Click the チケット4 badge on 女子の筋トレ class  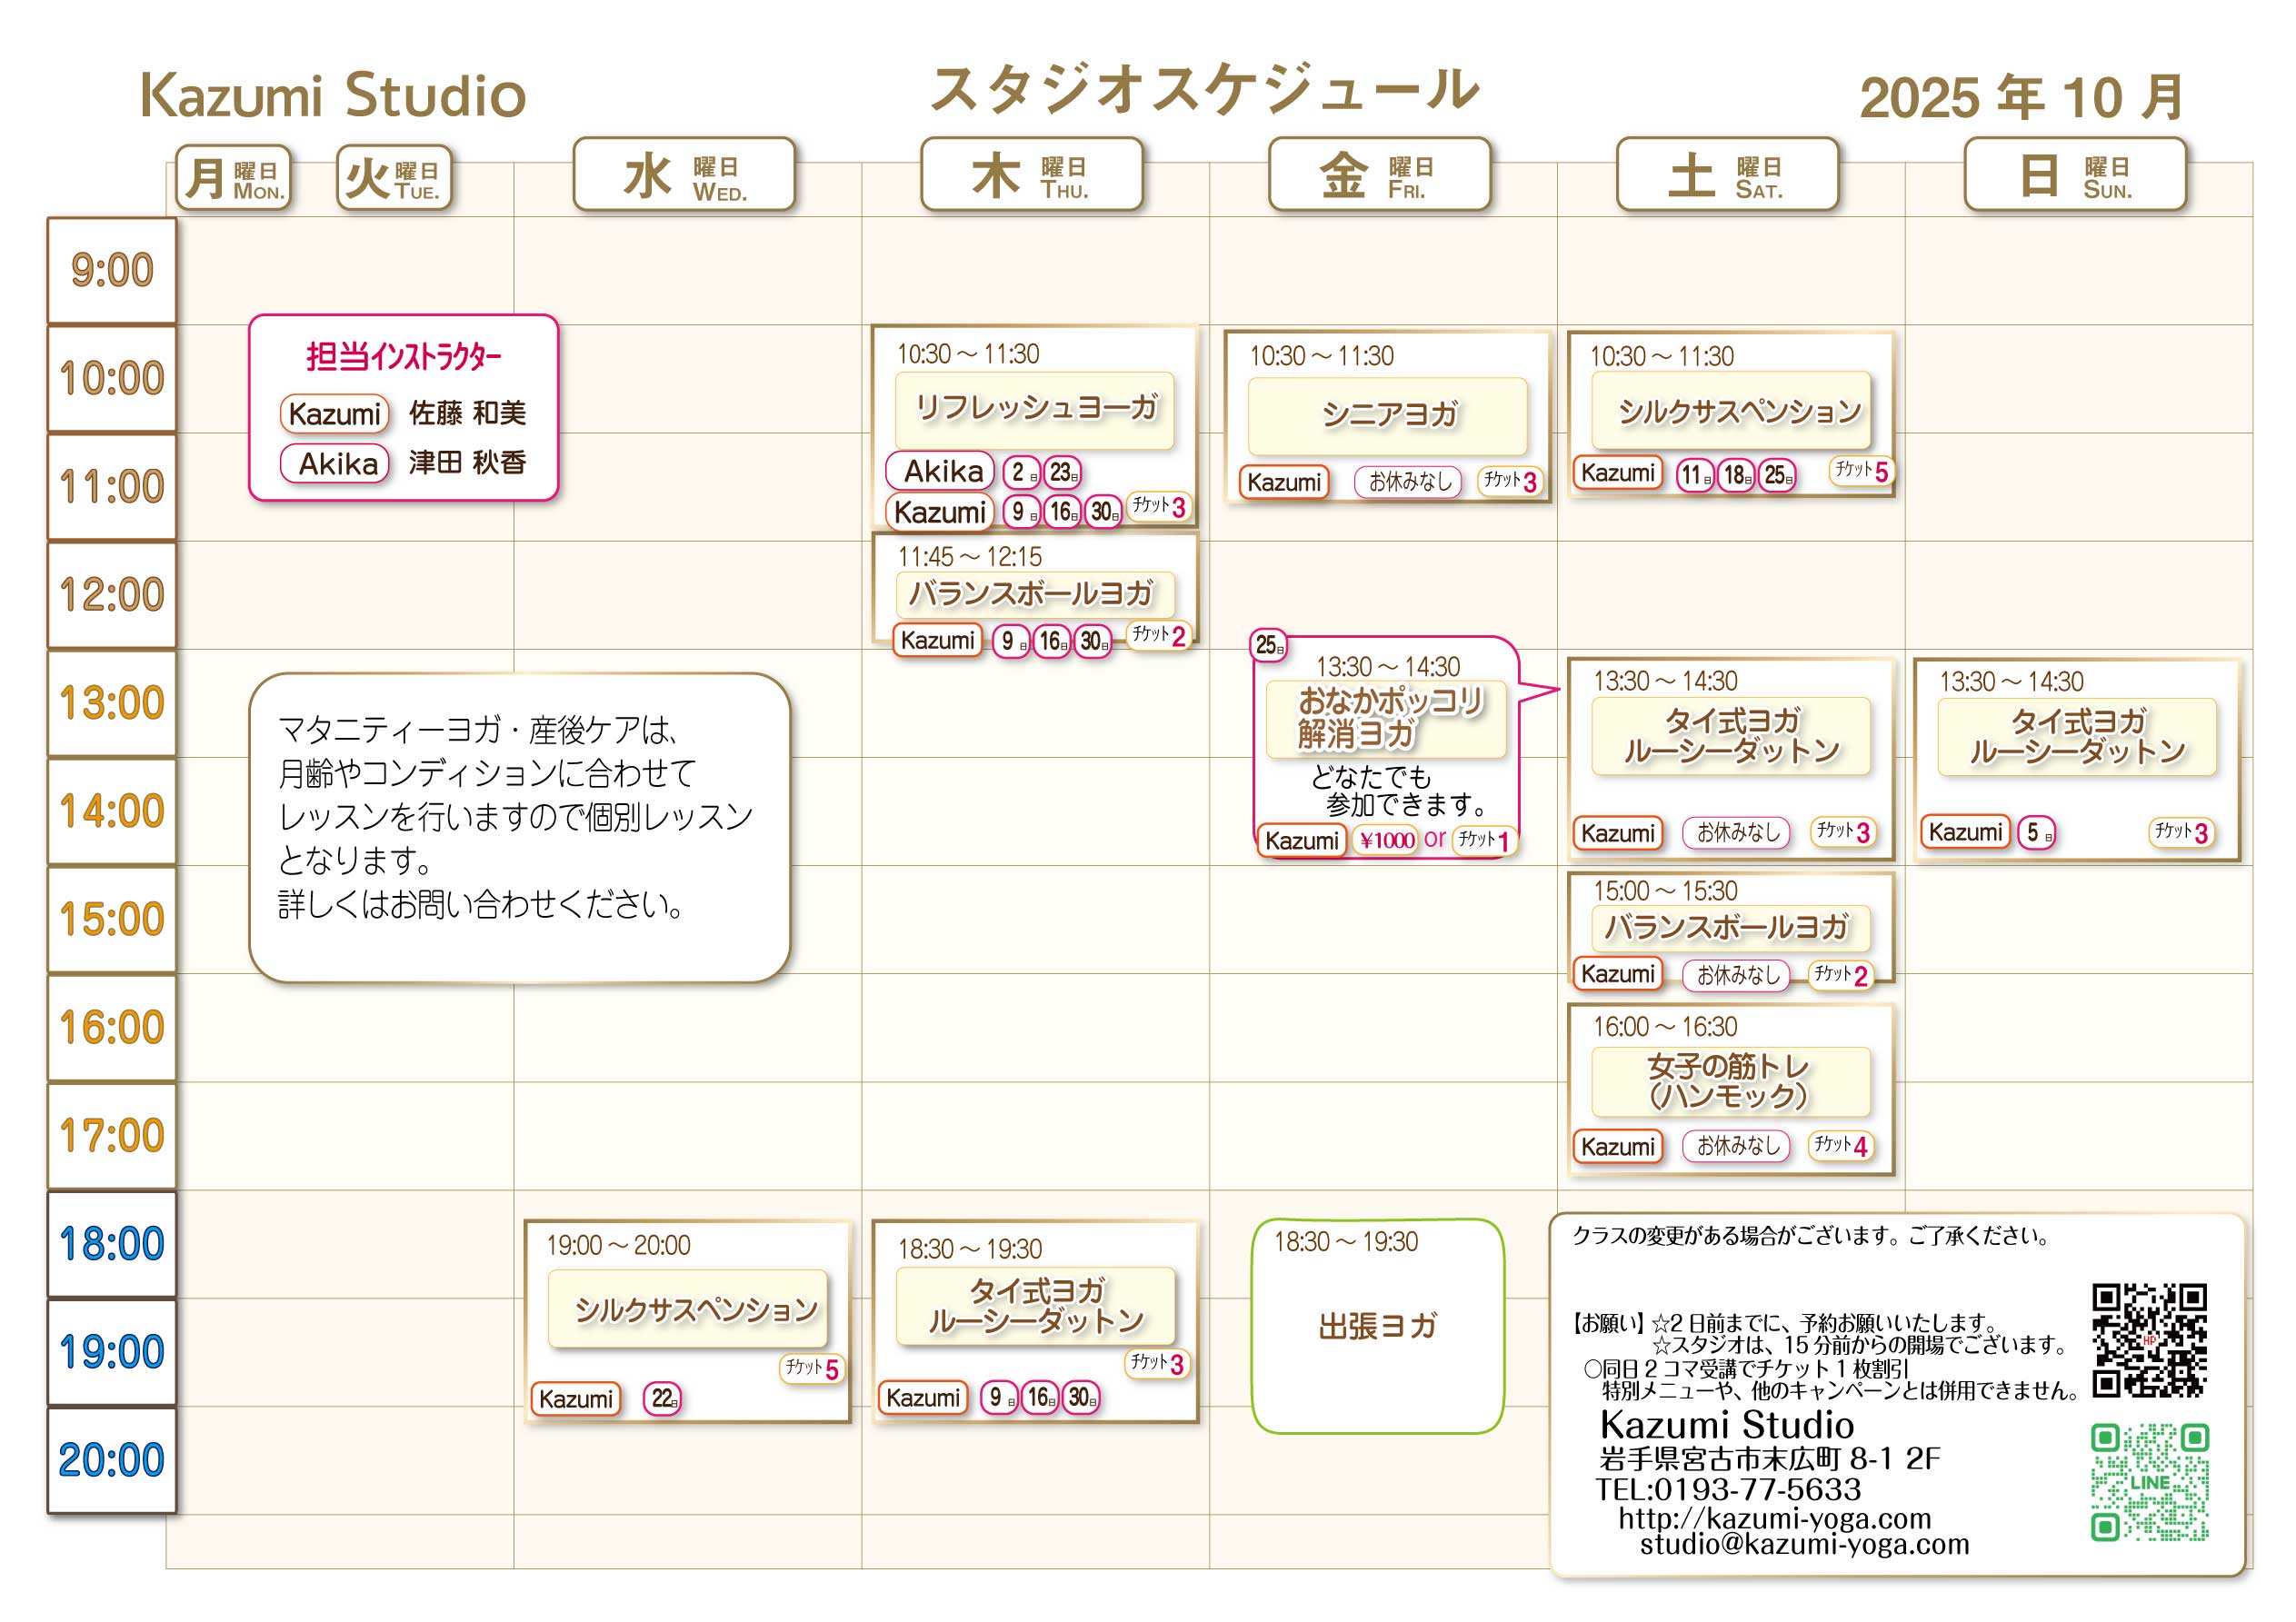tap(1840, 1146)
